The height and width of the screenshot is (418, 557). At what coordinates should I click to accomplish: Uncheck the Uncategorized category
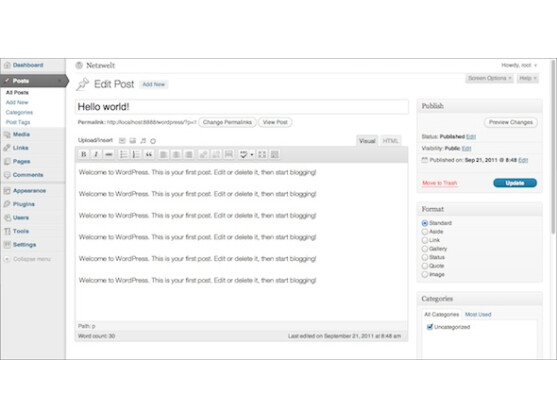point(430,327)
